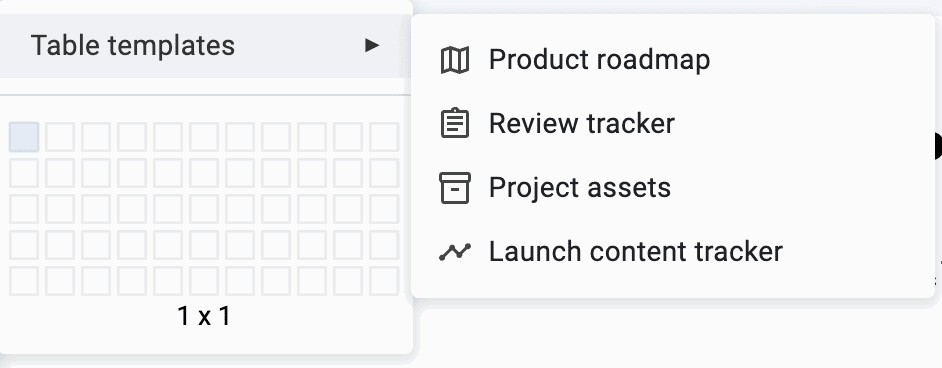Viewport: 942px width, 368px height.
Task: Expand the Table templates submenu arrow
Action: click(372, 46)
